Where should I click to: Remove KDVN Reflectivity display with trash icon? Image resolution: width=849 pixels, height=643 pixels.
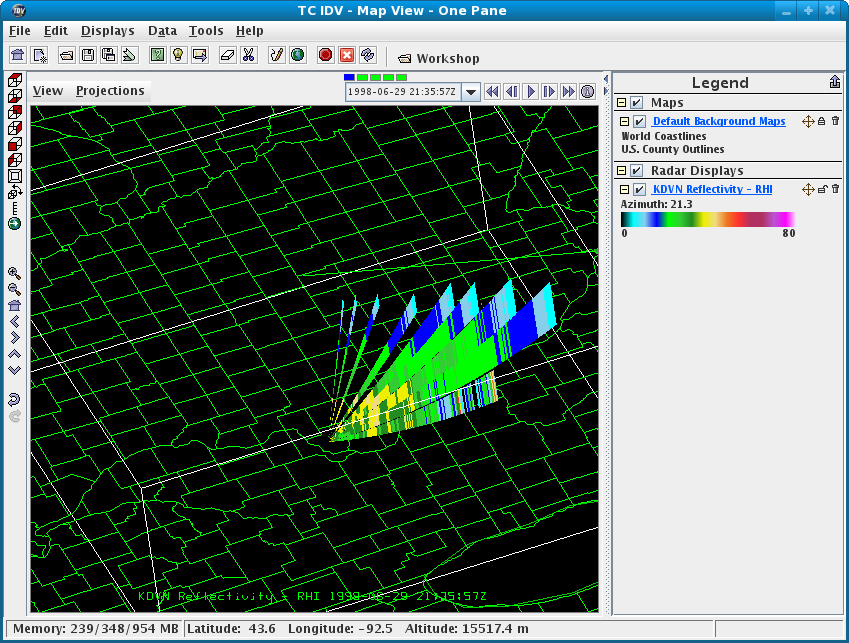(x=835, y=189)
